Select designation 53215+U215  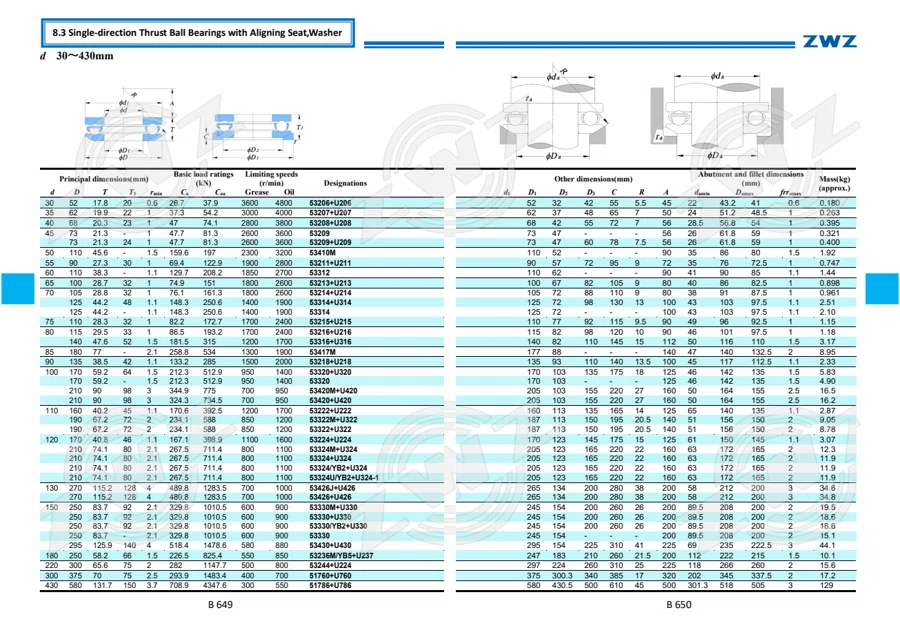330,322
